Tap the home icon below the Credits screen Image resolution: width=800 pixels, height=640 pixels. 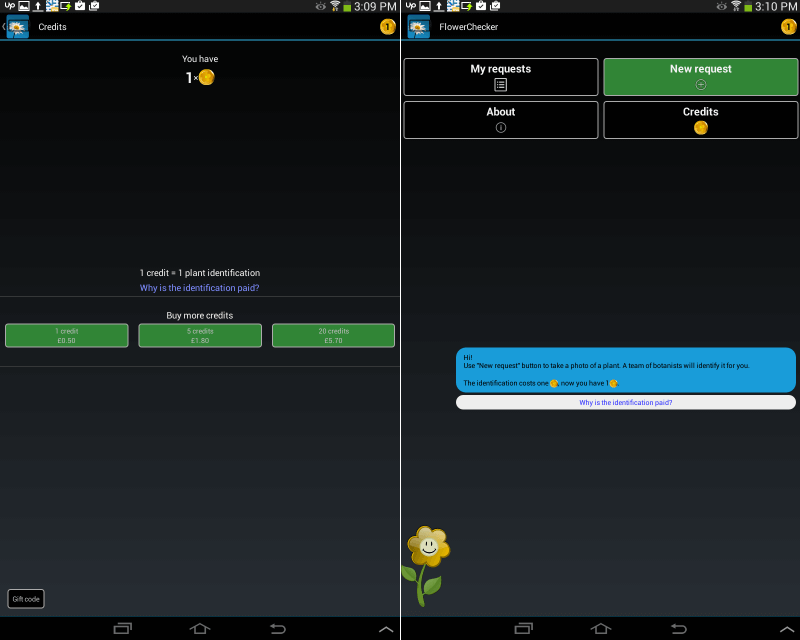pyautogui.click(x=199, y=628)
